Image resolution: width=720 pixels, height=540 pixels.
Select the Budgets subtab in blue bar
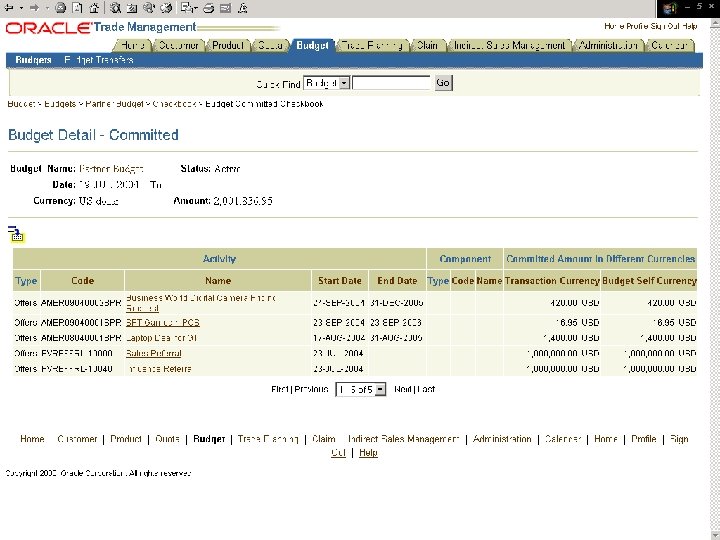pyautogui.click(x=33, y=60)
